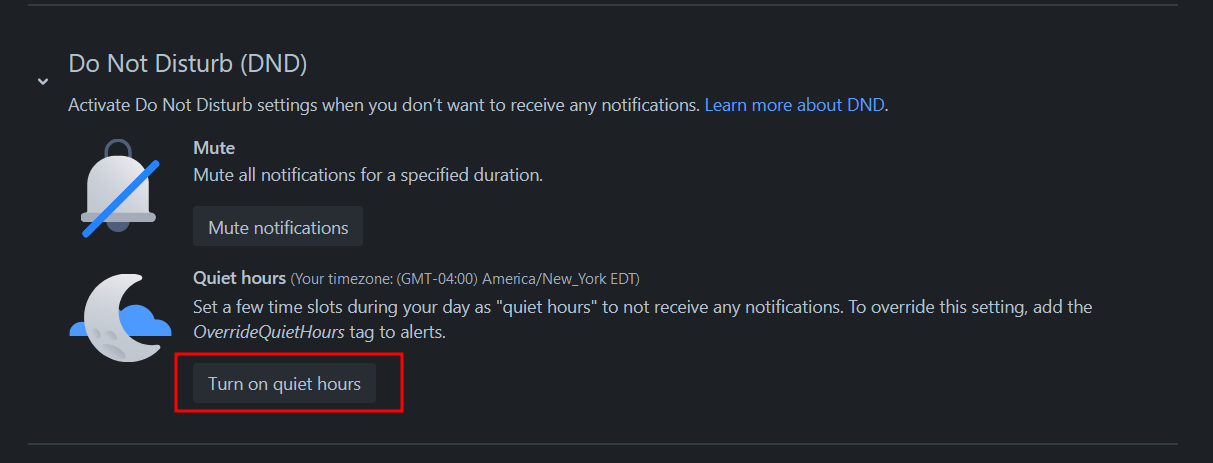The image size is (1213, 463).
Task: Click the Do Not Disturb (DND) heading
Action: pos(187,64)
